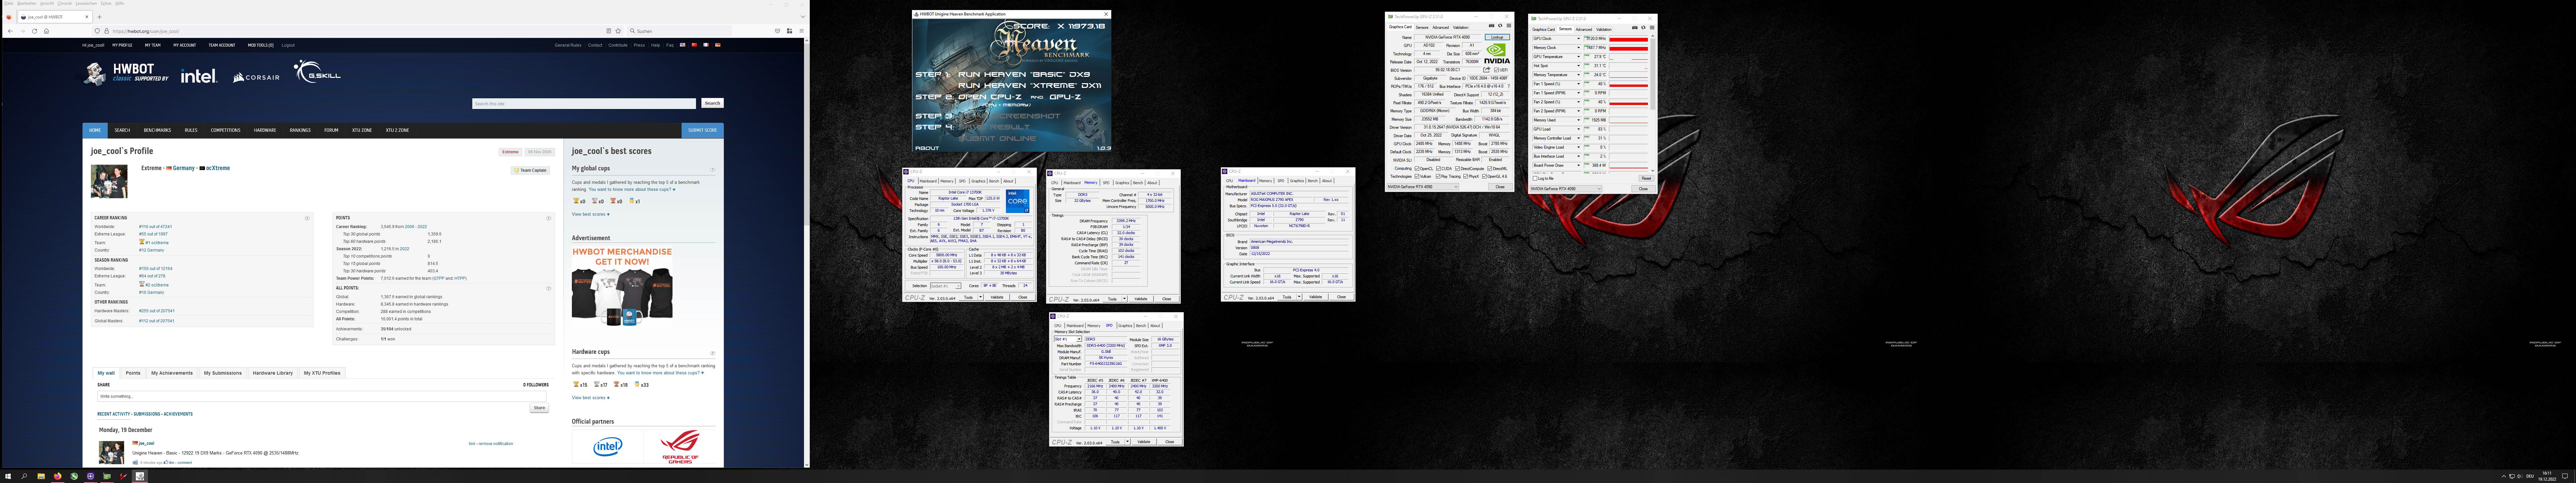
Task: Click the SUBMIT SCORE button on HWBOT
Action: 703,130
